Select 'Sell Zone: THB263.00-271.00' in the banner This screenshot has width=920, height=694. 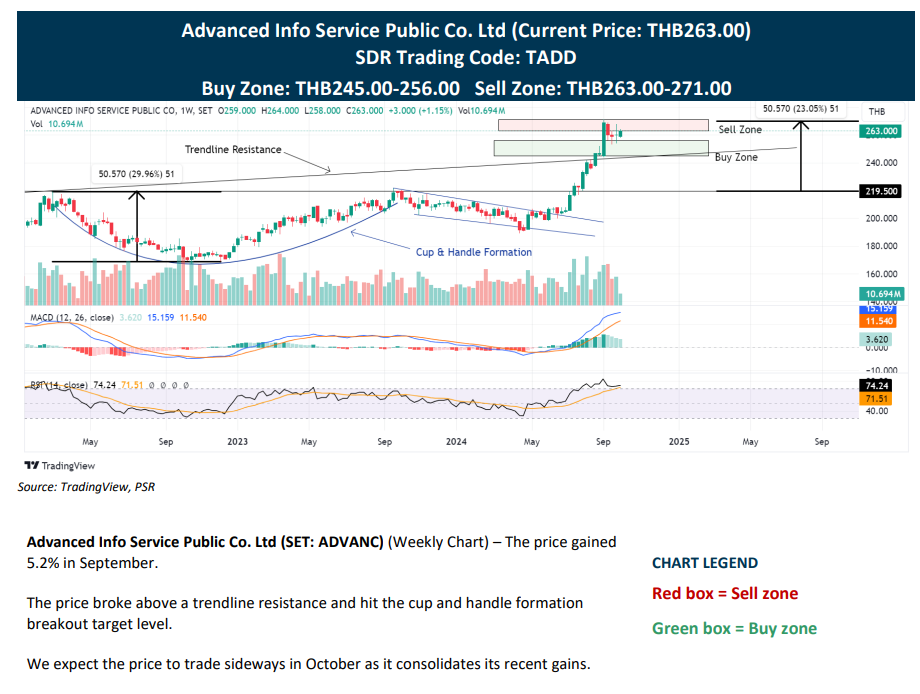click(603, 89)
